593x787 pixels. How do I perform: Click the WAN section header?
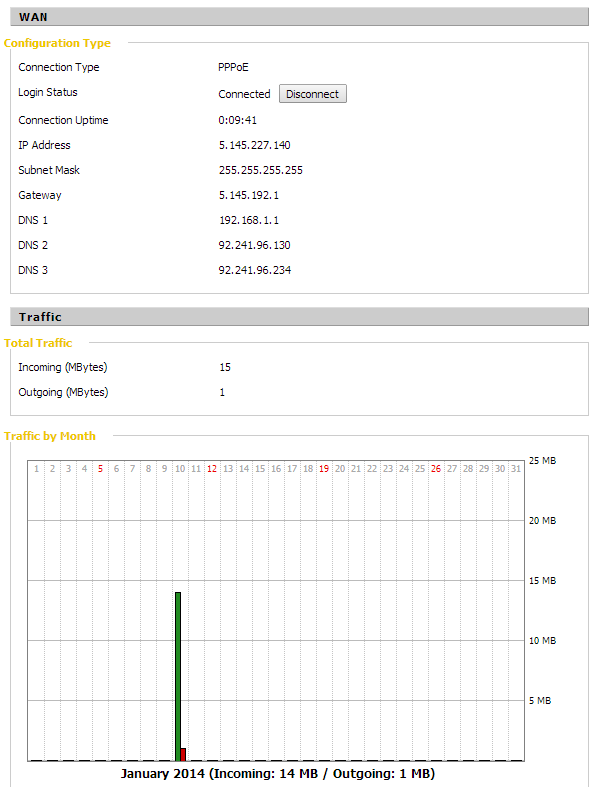pos(299,17)
